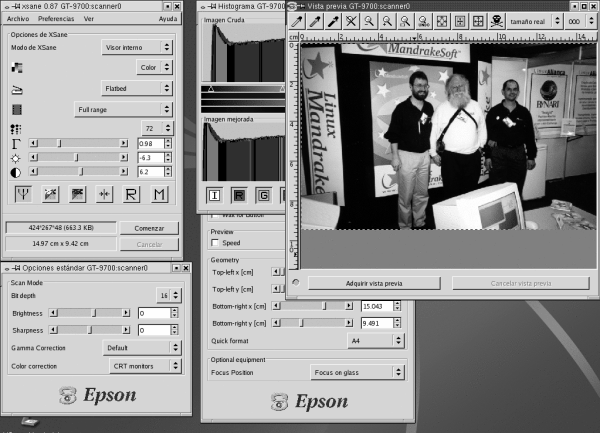Image resolution: width=600 pixels, height=433 pixels.
Task: Click the resolution dots icon beside 72
Action: pyautogui.click(x=16, y=129)
